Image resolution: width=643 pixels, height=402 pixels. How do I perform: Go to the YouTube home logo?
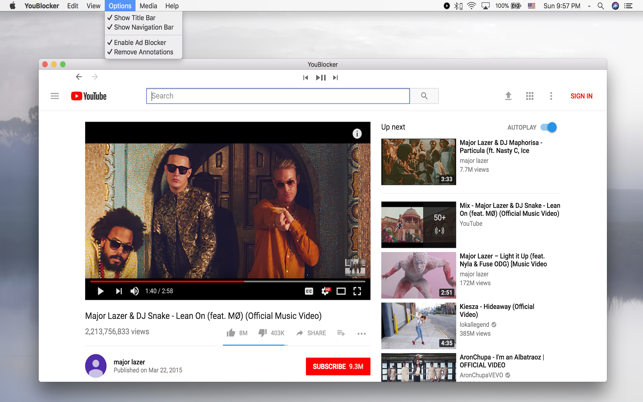click(89, 96)
